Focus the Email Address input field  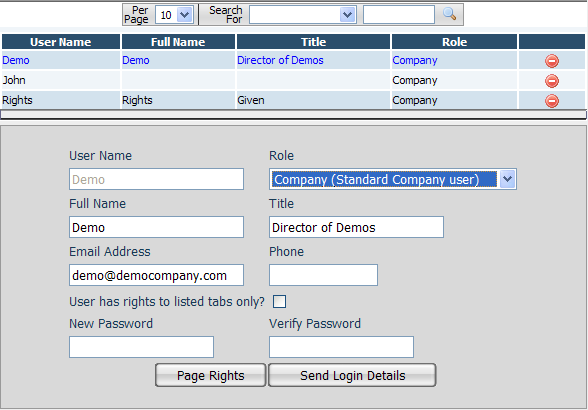point(156,275)
